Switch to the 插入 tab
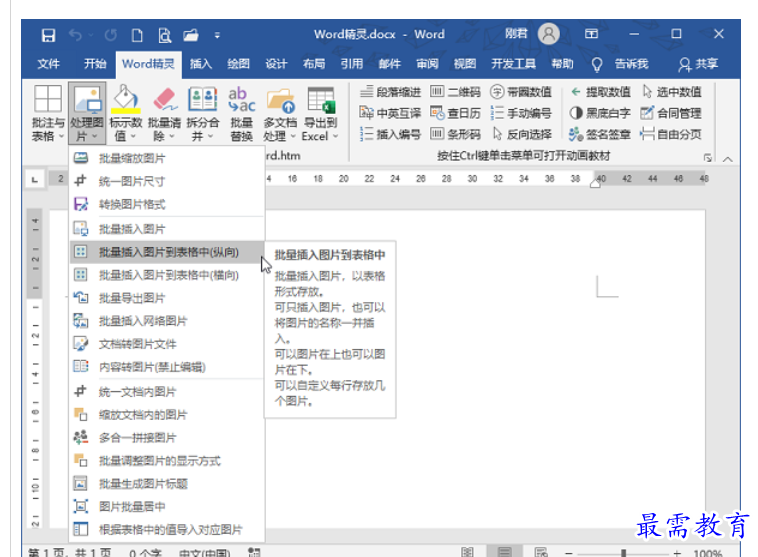 click(x=201, y=64)
